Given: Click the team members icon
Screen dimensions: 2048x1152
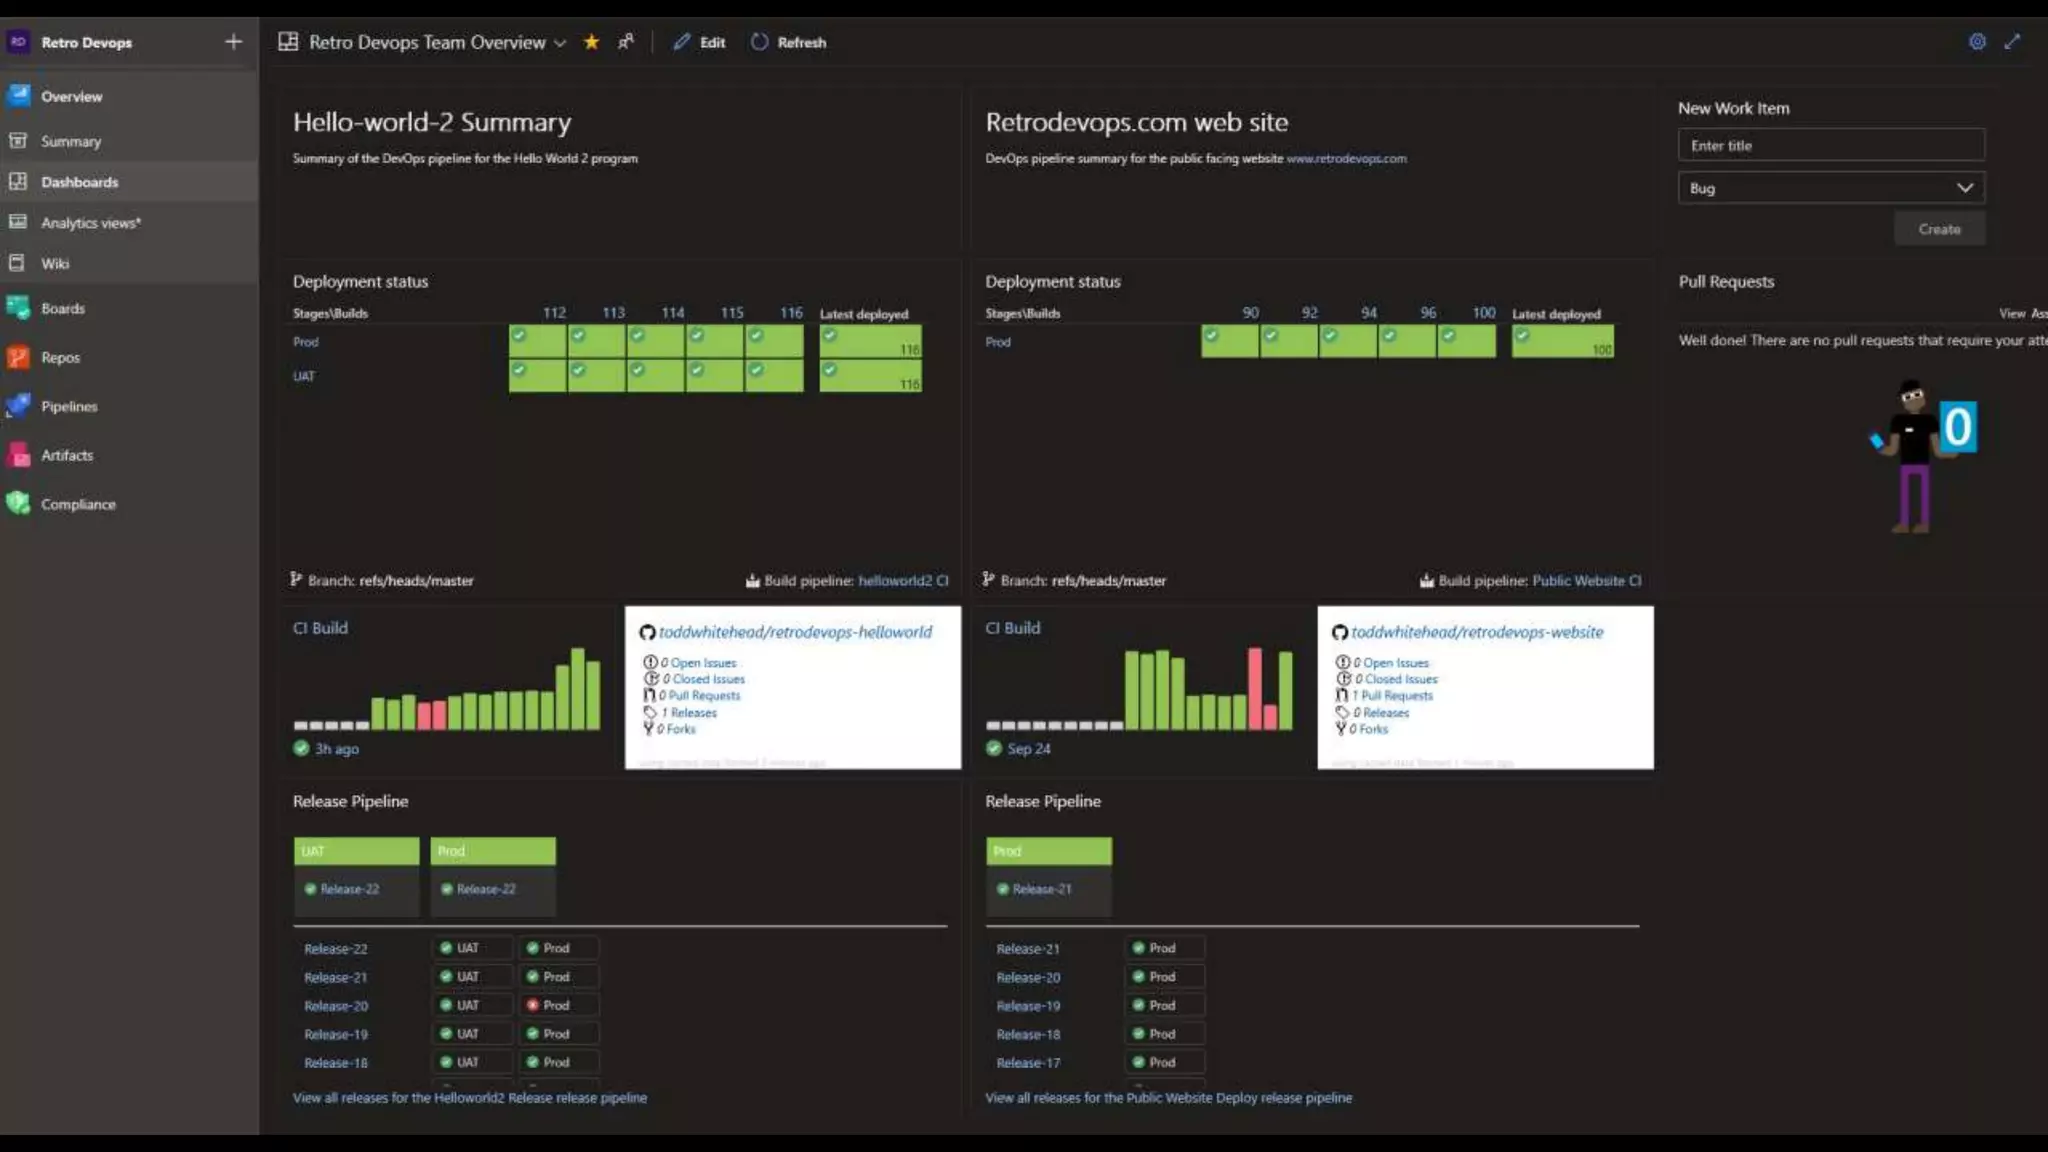Looking at the screenshot, I should 626,42.
